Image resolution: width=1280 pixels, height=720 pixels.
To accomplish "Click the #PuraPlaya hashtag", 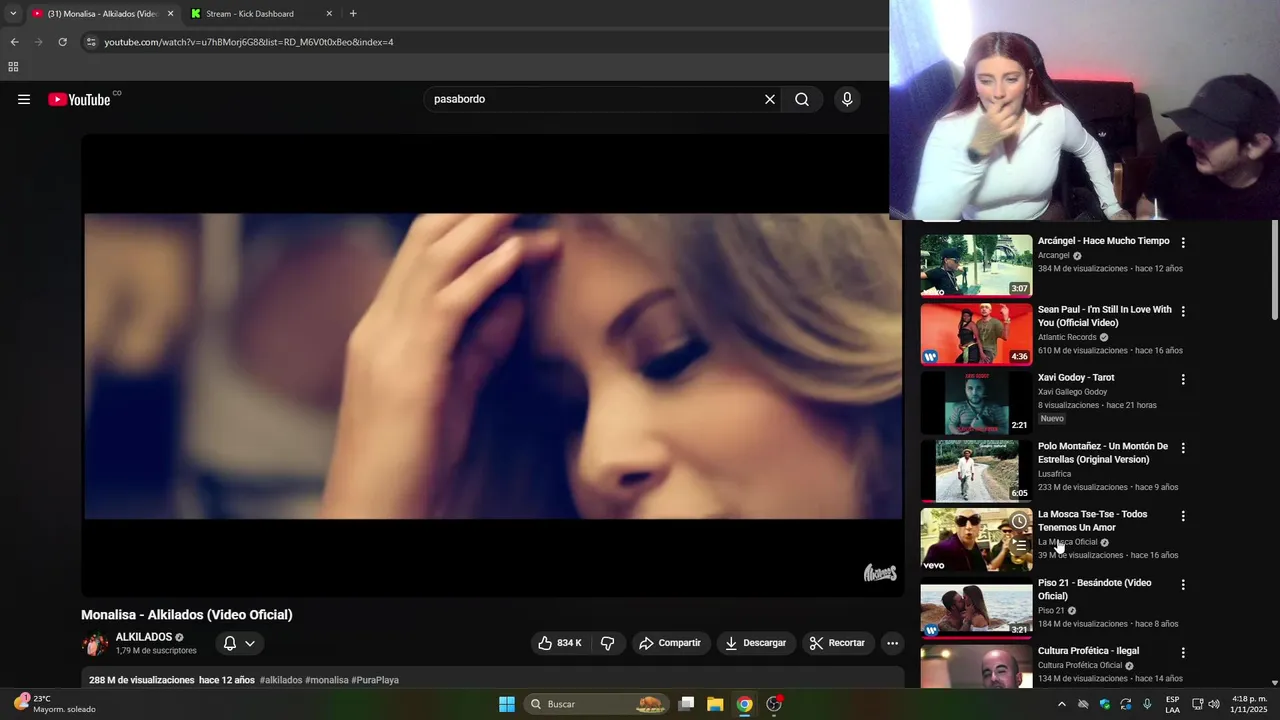I will click(x=375, y=680).
